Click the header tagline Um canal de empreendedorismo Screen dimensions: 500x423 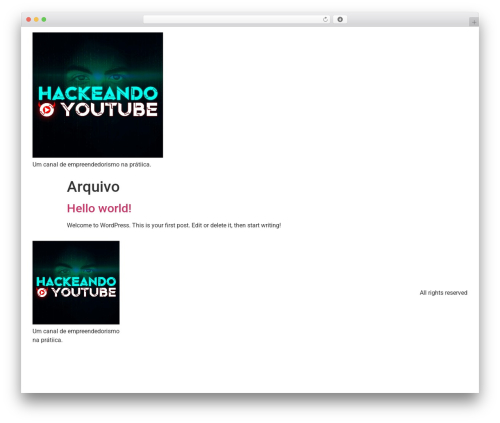[x=92, y=165]
